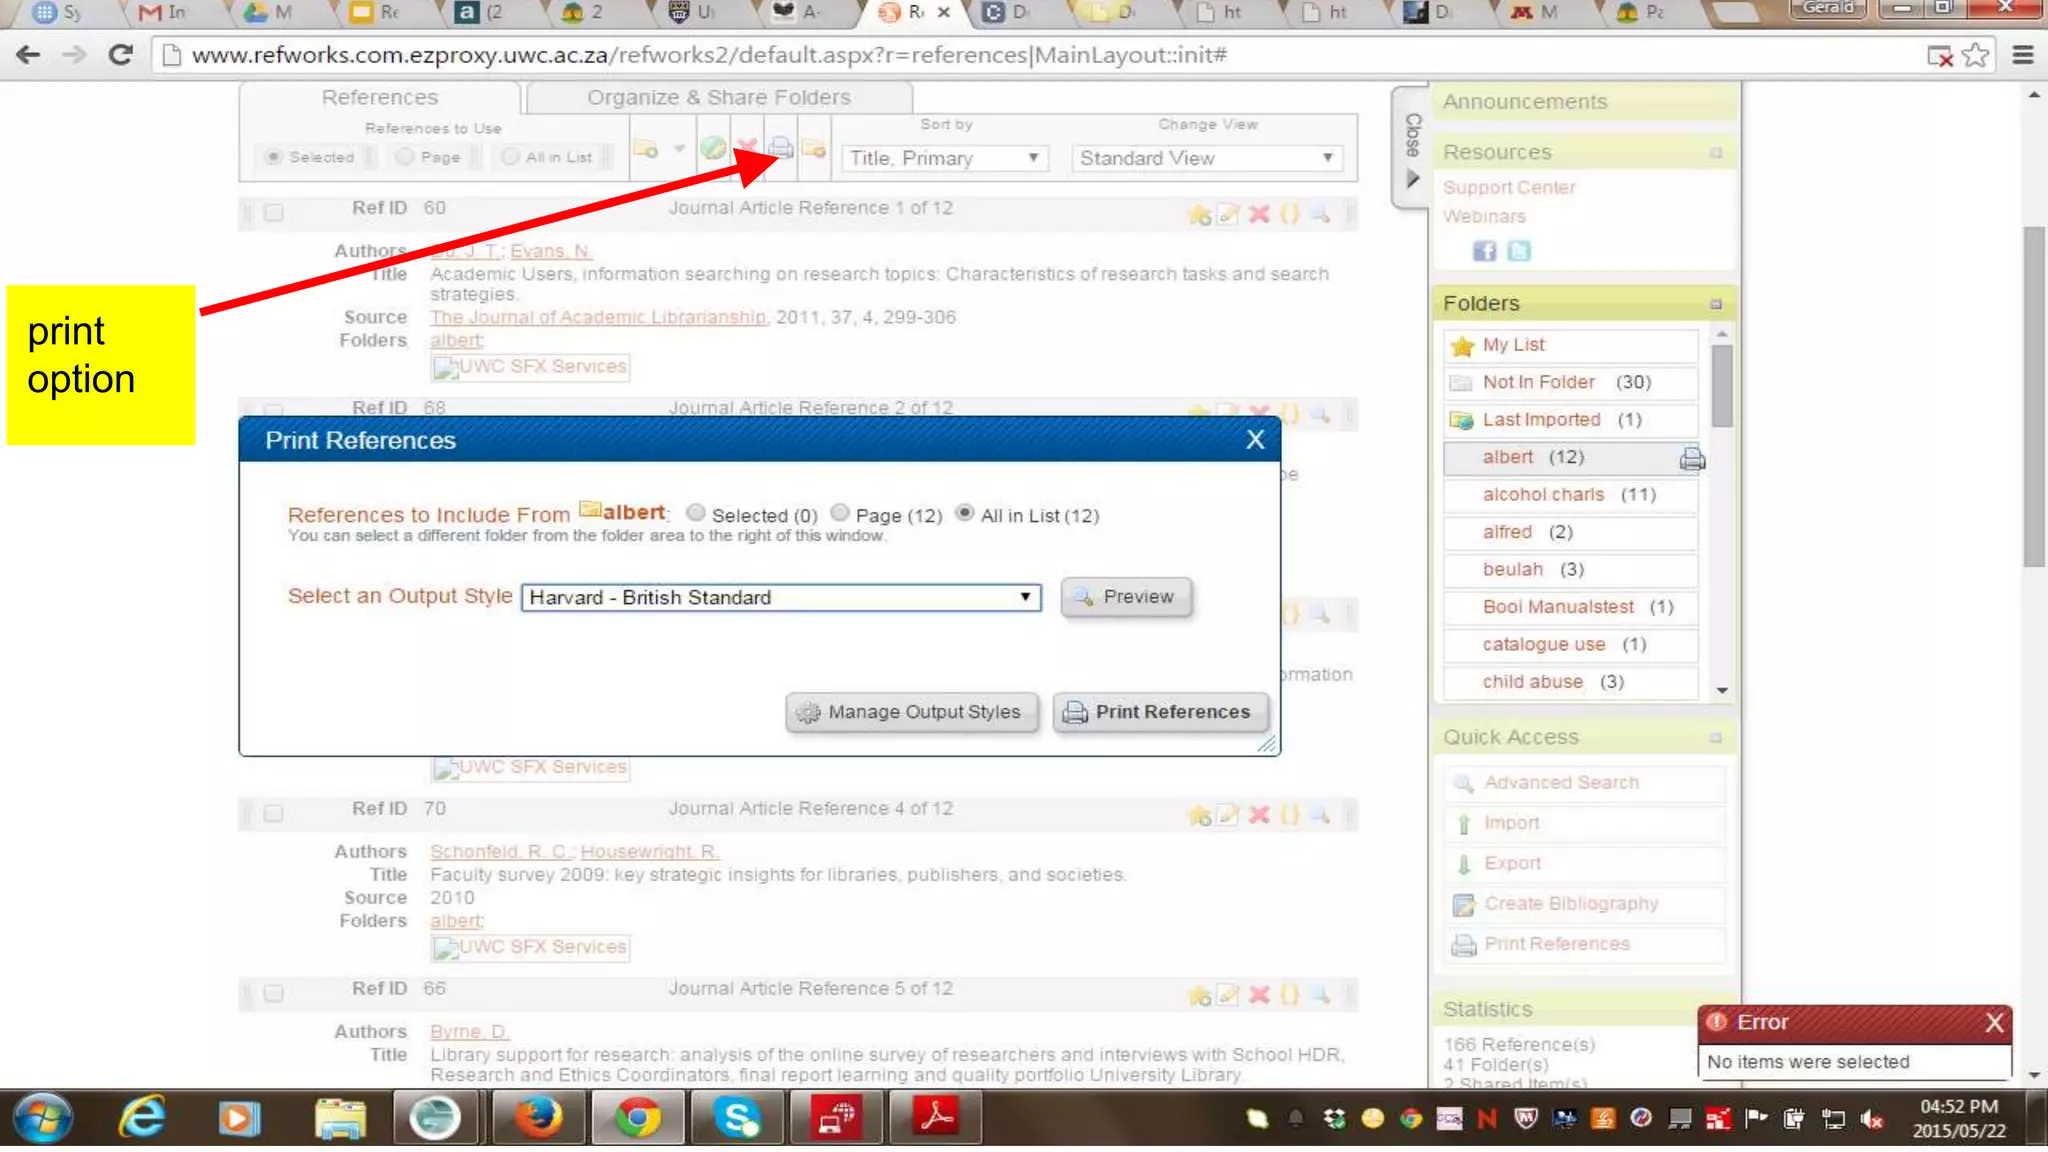
Task: Select the 'Selected (0)' radio option
Action: coord(696,513)
